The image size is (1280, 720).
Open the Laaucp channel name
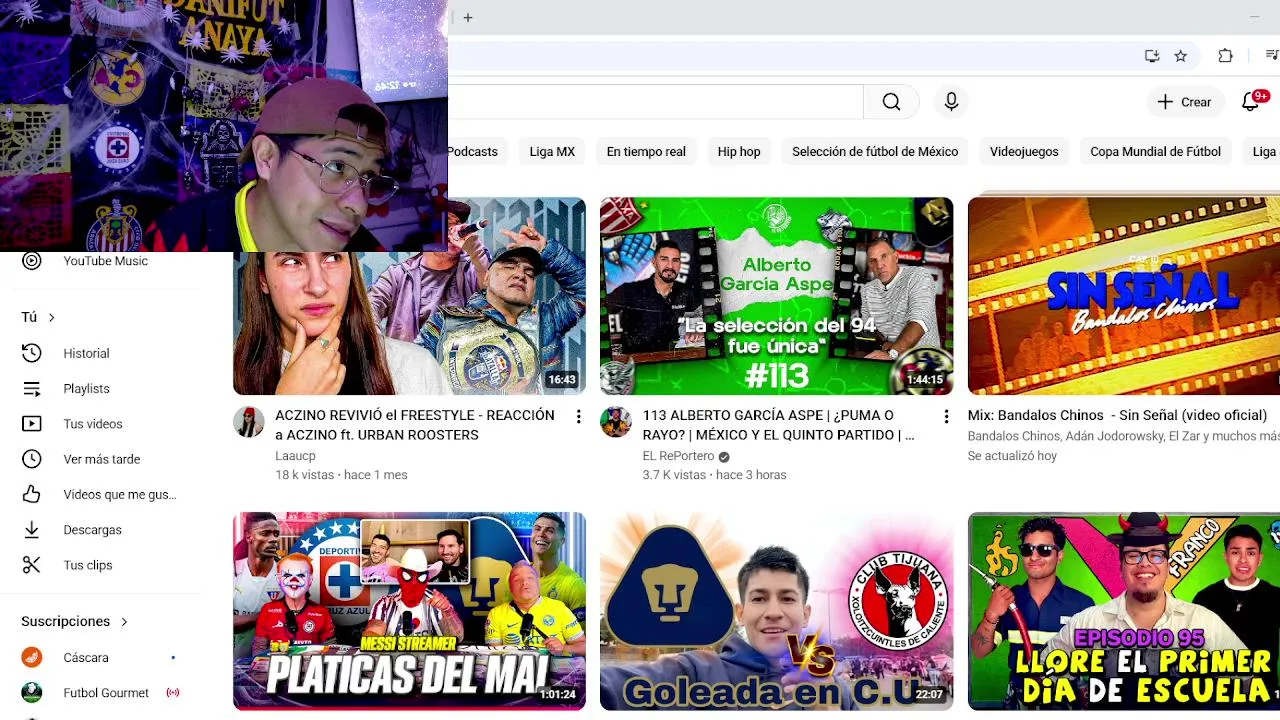tap(295, 456)
